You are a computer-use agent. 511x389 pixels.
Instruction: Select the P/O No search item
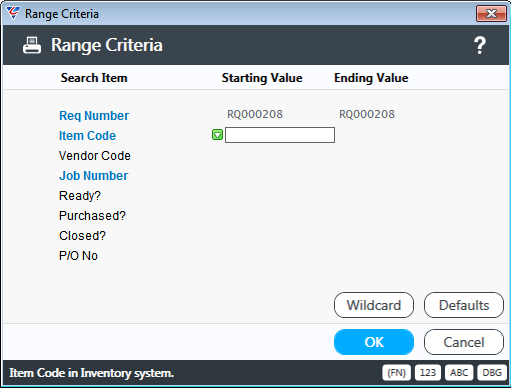click(78, 256)
